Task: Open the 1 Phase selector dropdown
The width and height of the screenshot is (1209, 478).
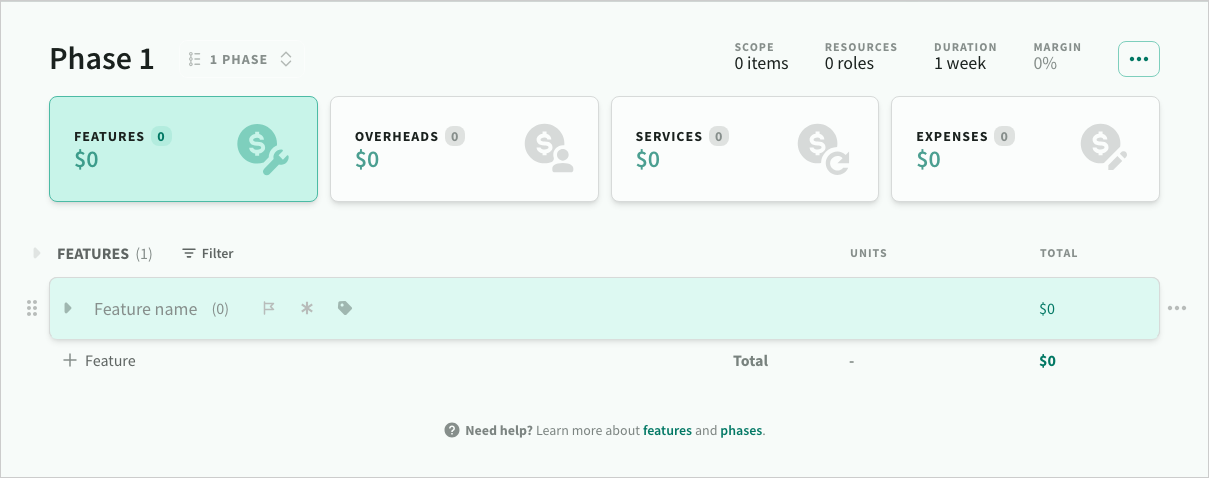Action: [x=240, y=60]
